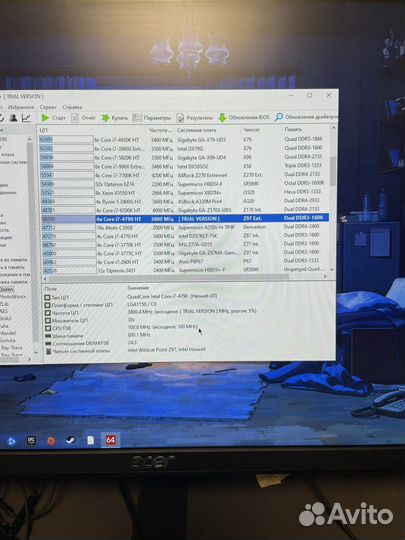The height and width of the screenshot is (540, 405).
Task: Click the white document taskbar icon
Action: click(x=91, y=440)
